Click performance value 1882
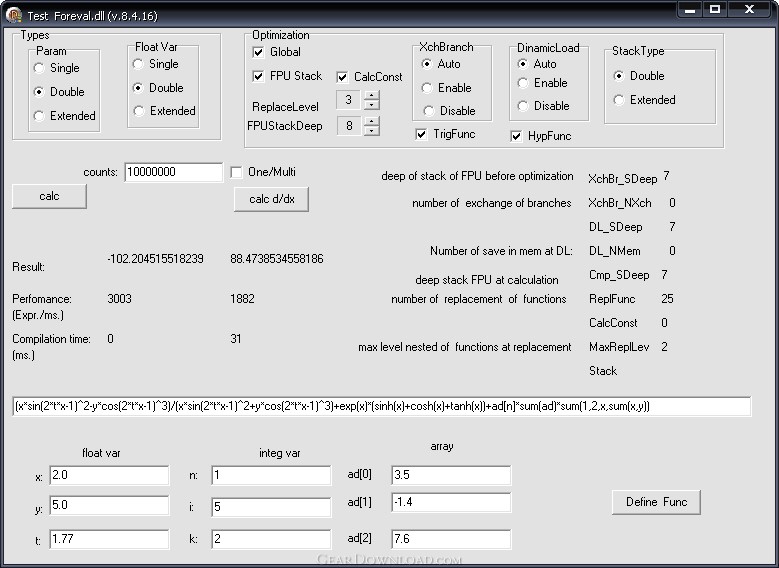The height and width of the screenshot is (568, 779). (242, 299)
